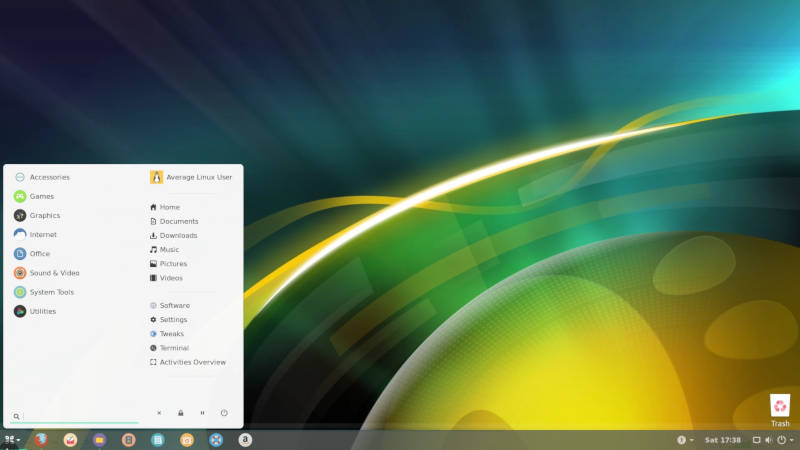Open the Music folder shortcut
The image size is (800, 450).
[x=164, y=249]
